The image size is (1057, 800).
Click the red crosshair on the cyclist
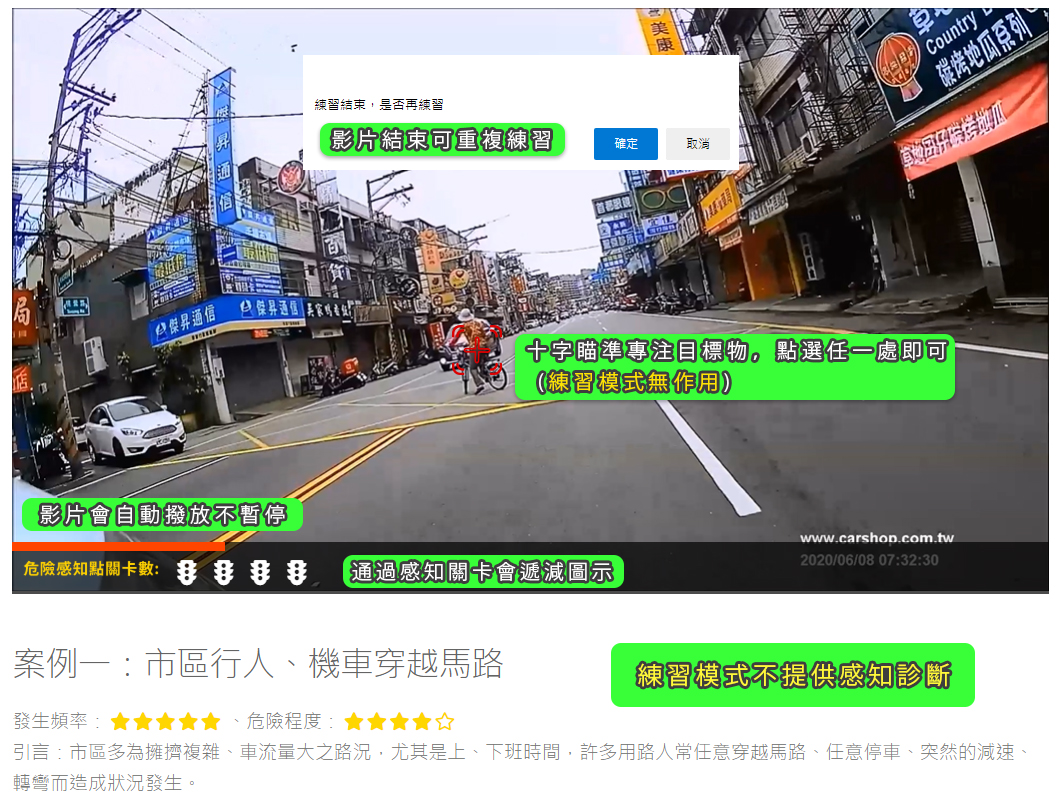coord(477,350)
